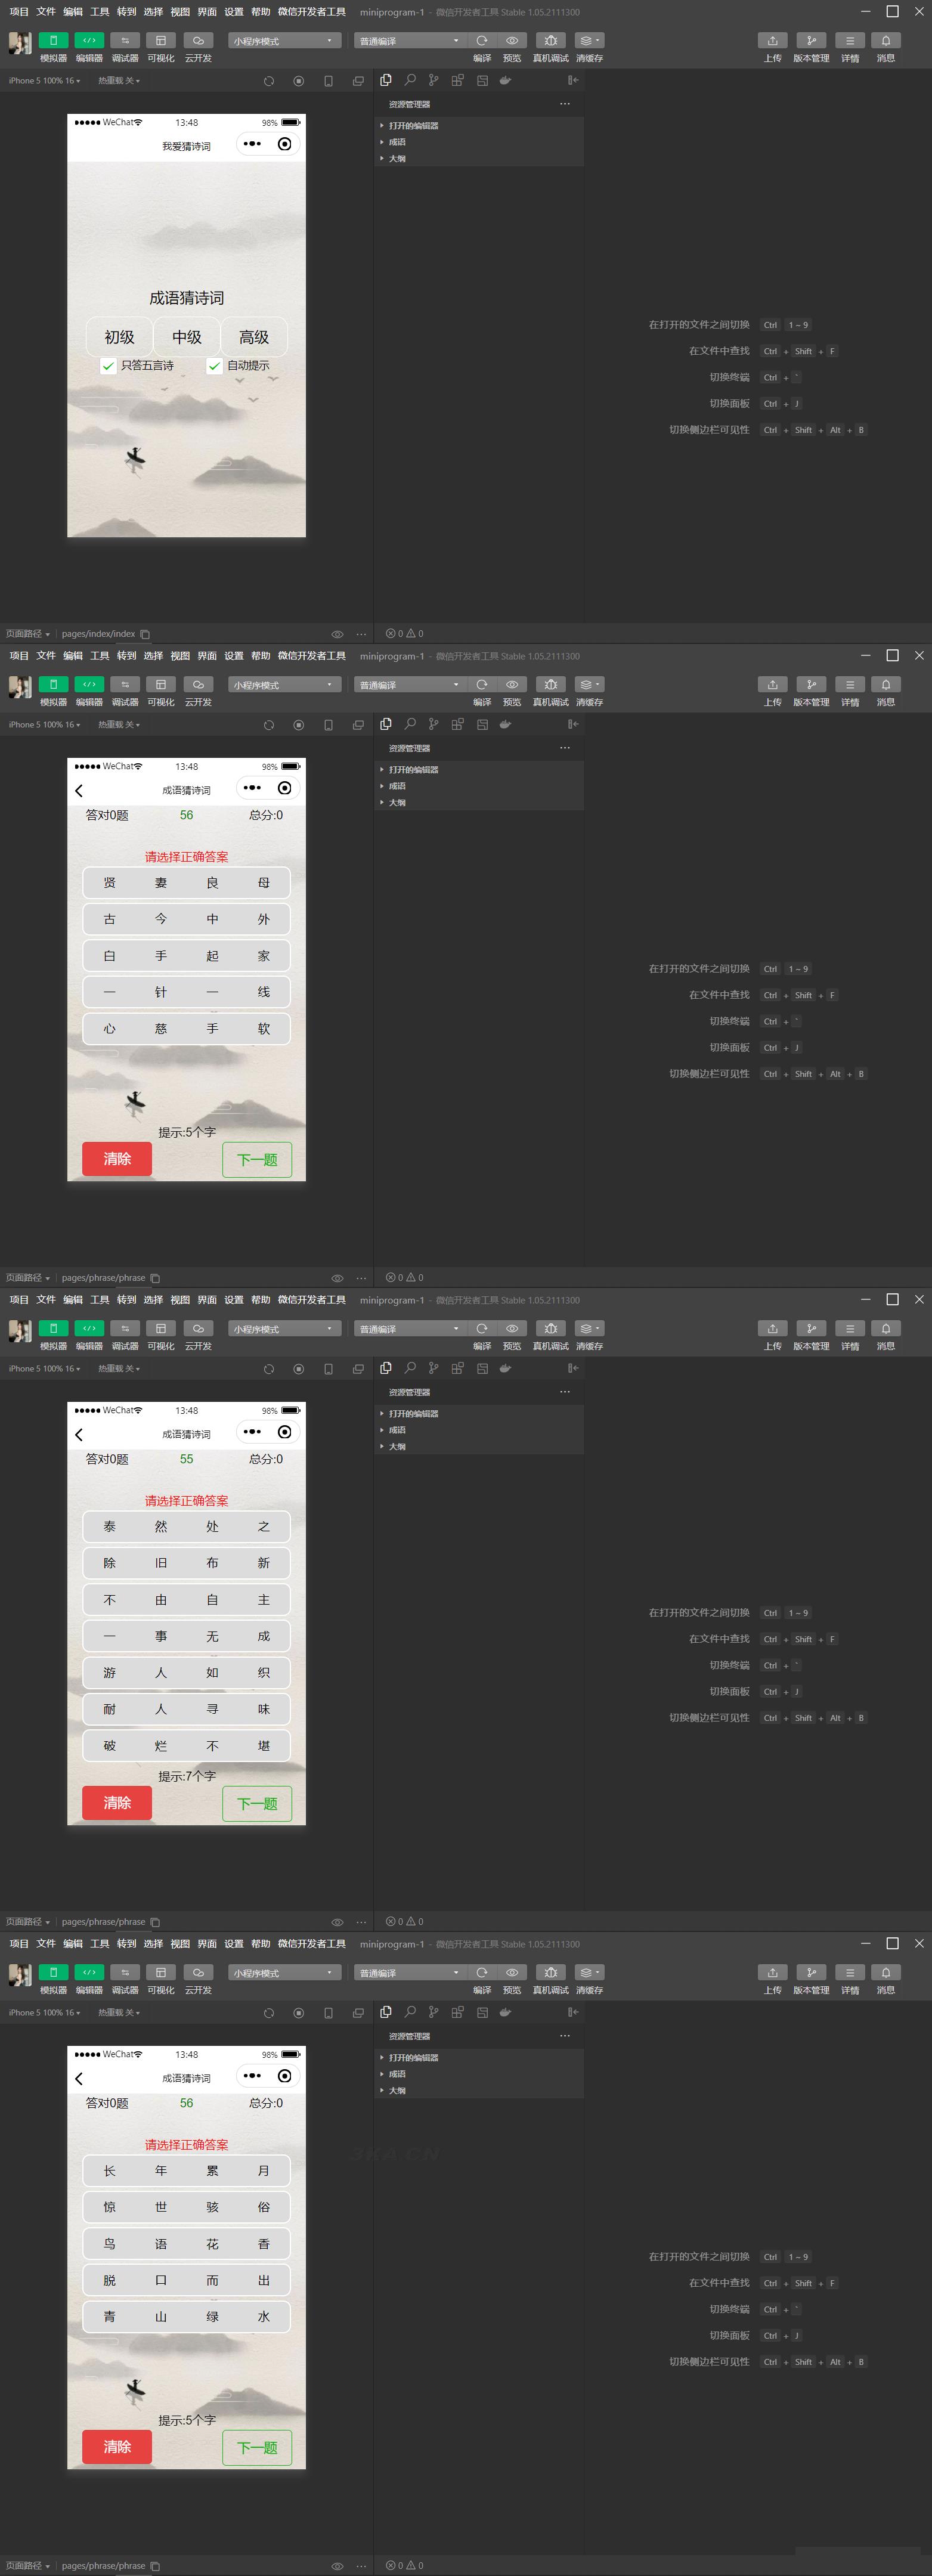
Task: Open the 小程序模式 dropdown in the topmost window
Action: [x=284, y=41]
